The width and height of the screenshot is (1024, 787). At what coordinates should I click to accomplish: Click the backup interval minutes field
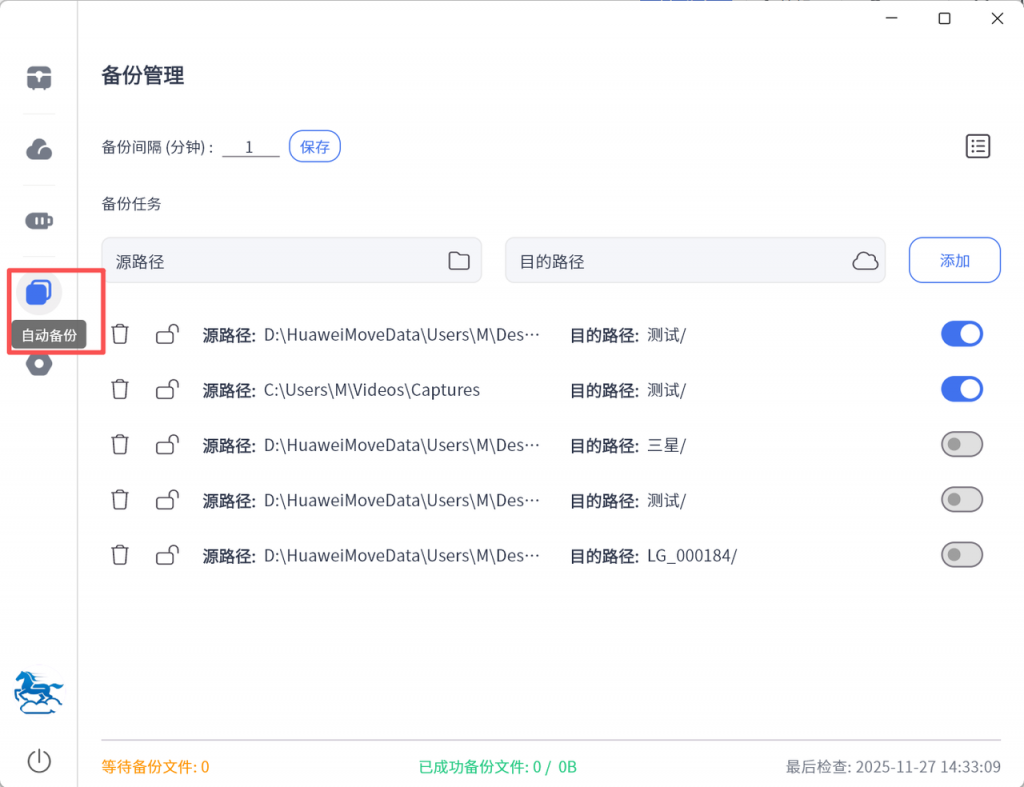250,147
